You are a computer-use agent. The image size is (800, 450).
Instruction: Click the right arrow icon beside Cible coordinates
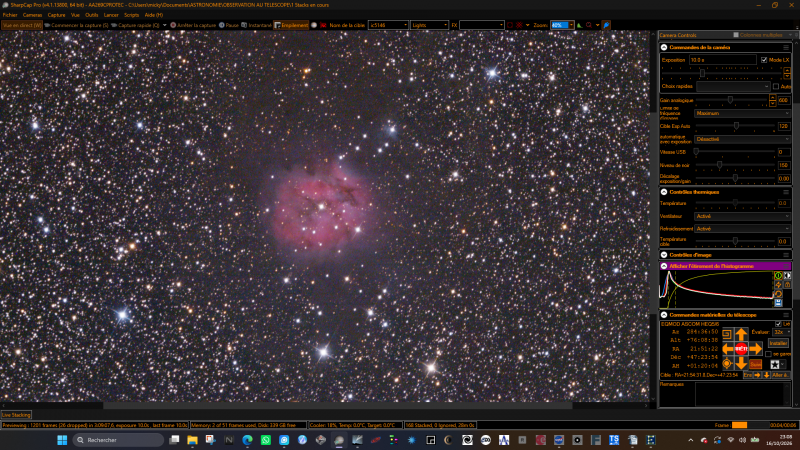[757, 375]
